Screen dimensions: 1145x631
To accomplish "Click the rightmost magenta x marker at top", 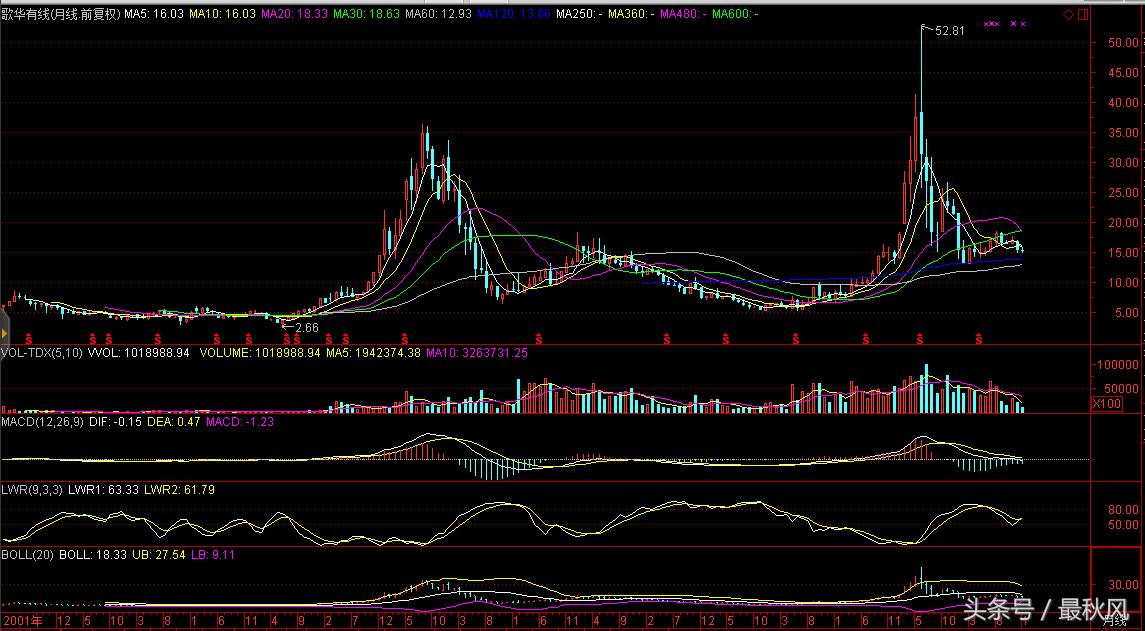I will point(1023,23).
